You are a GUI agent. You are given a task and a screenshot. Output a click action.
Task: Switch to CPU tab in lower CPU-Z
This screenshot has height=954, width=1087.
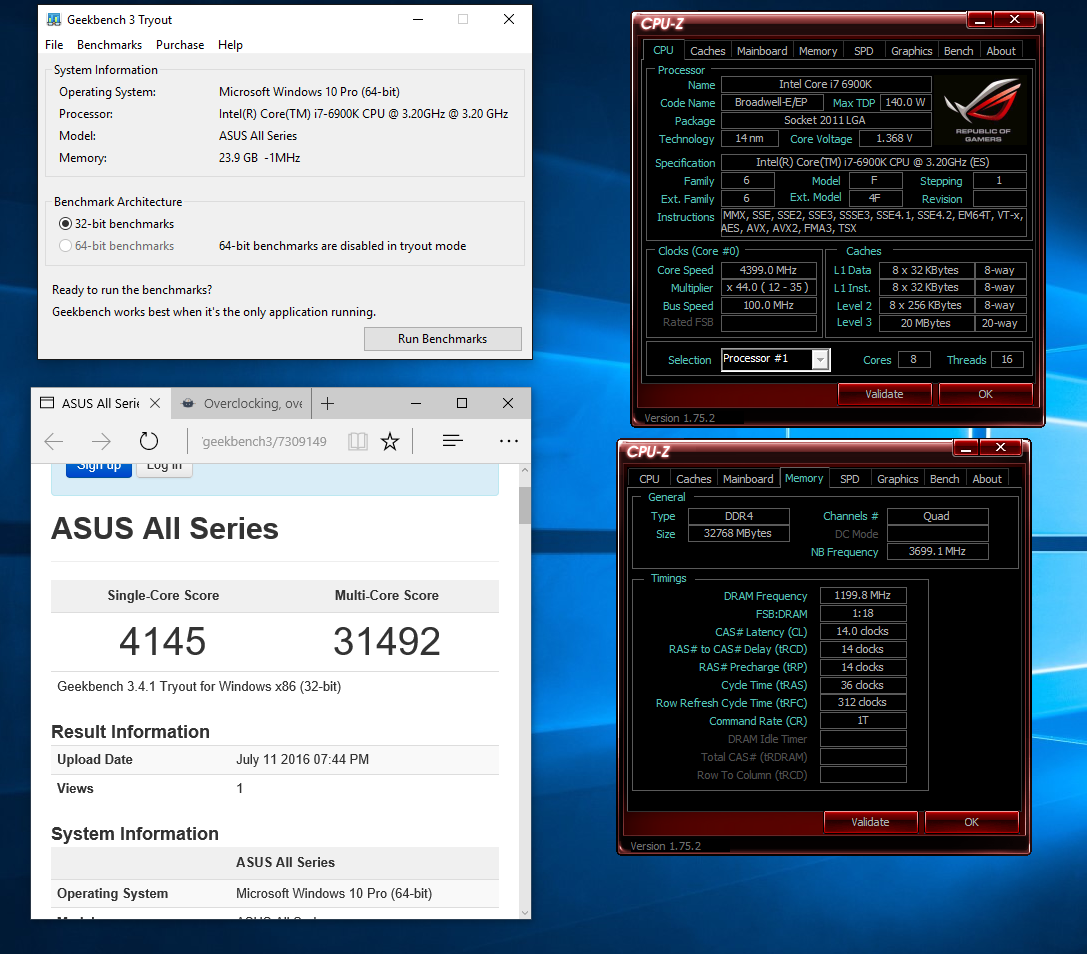click(x=650, y=479)
